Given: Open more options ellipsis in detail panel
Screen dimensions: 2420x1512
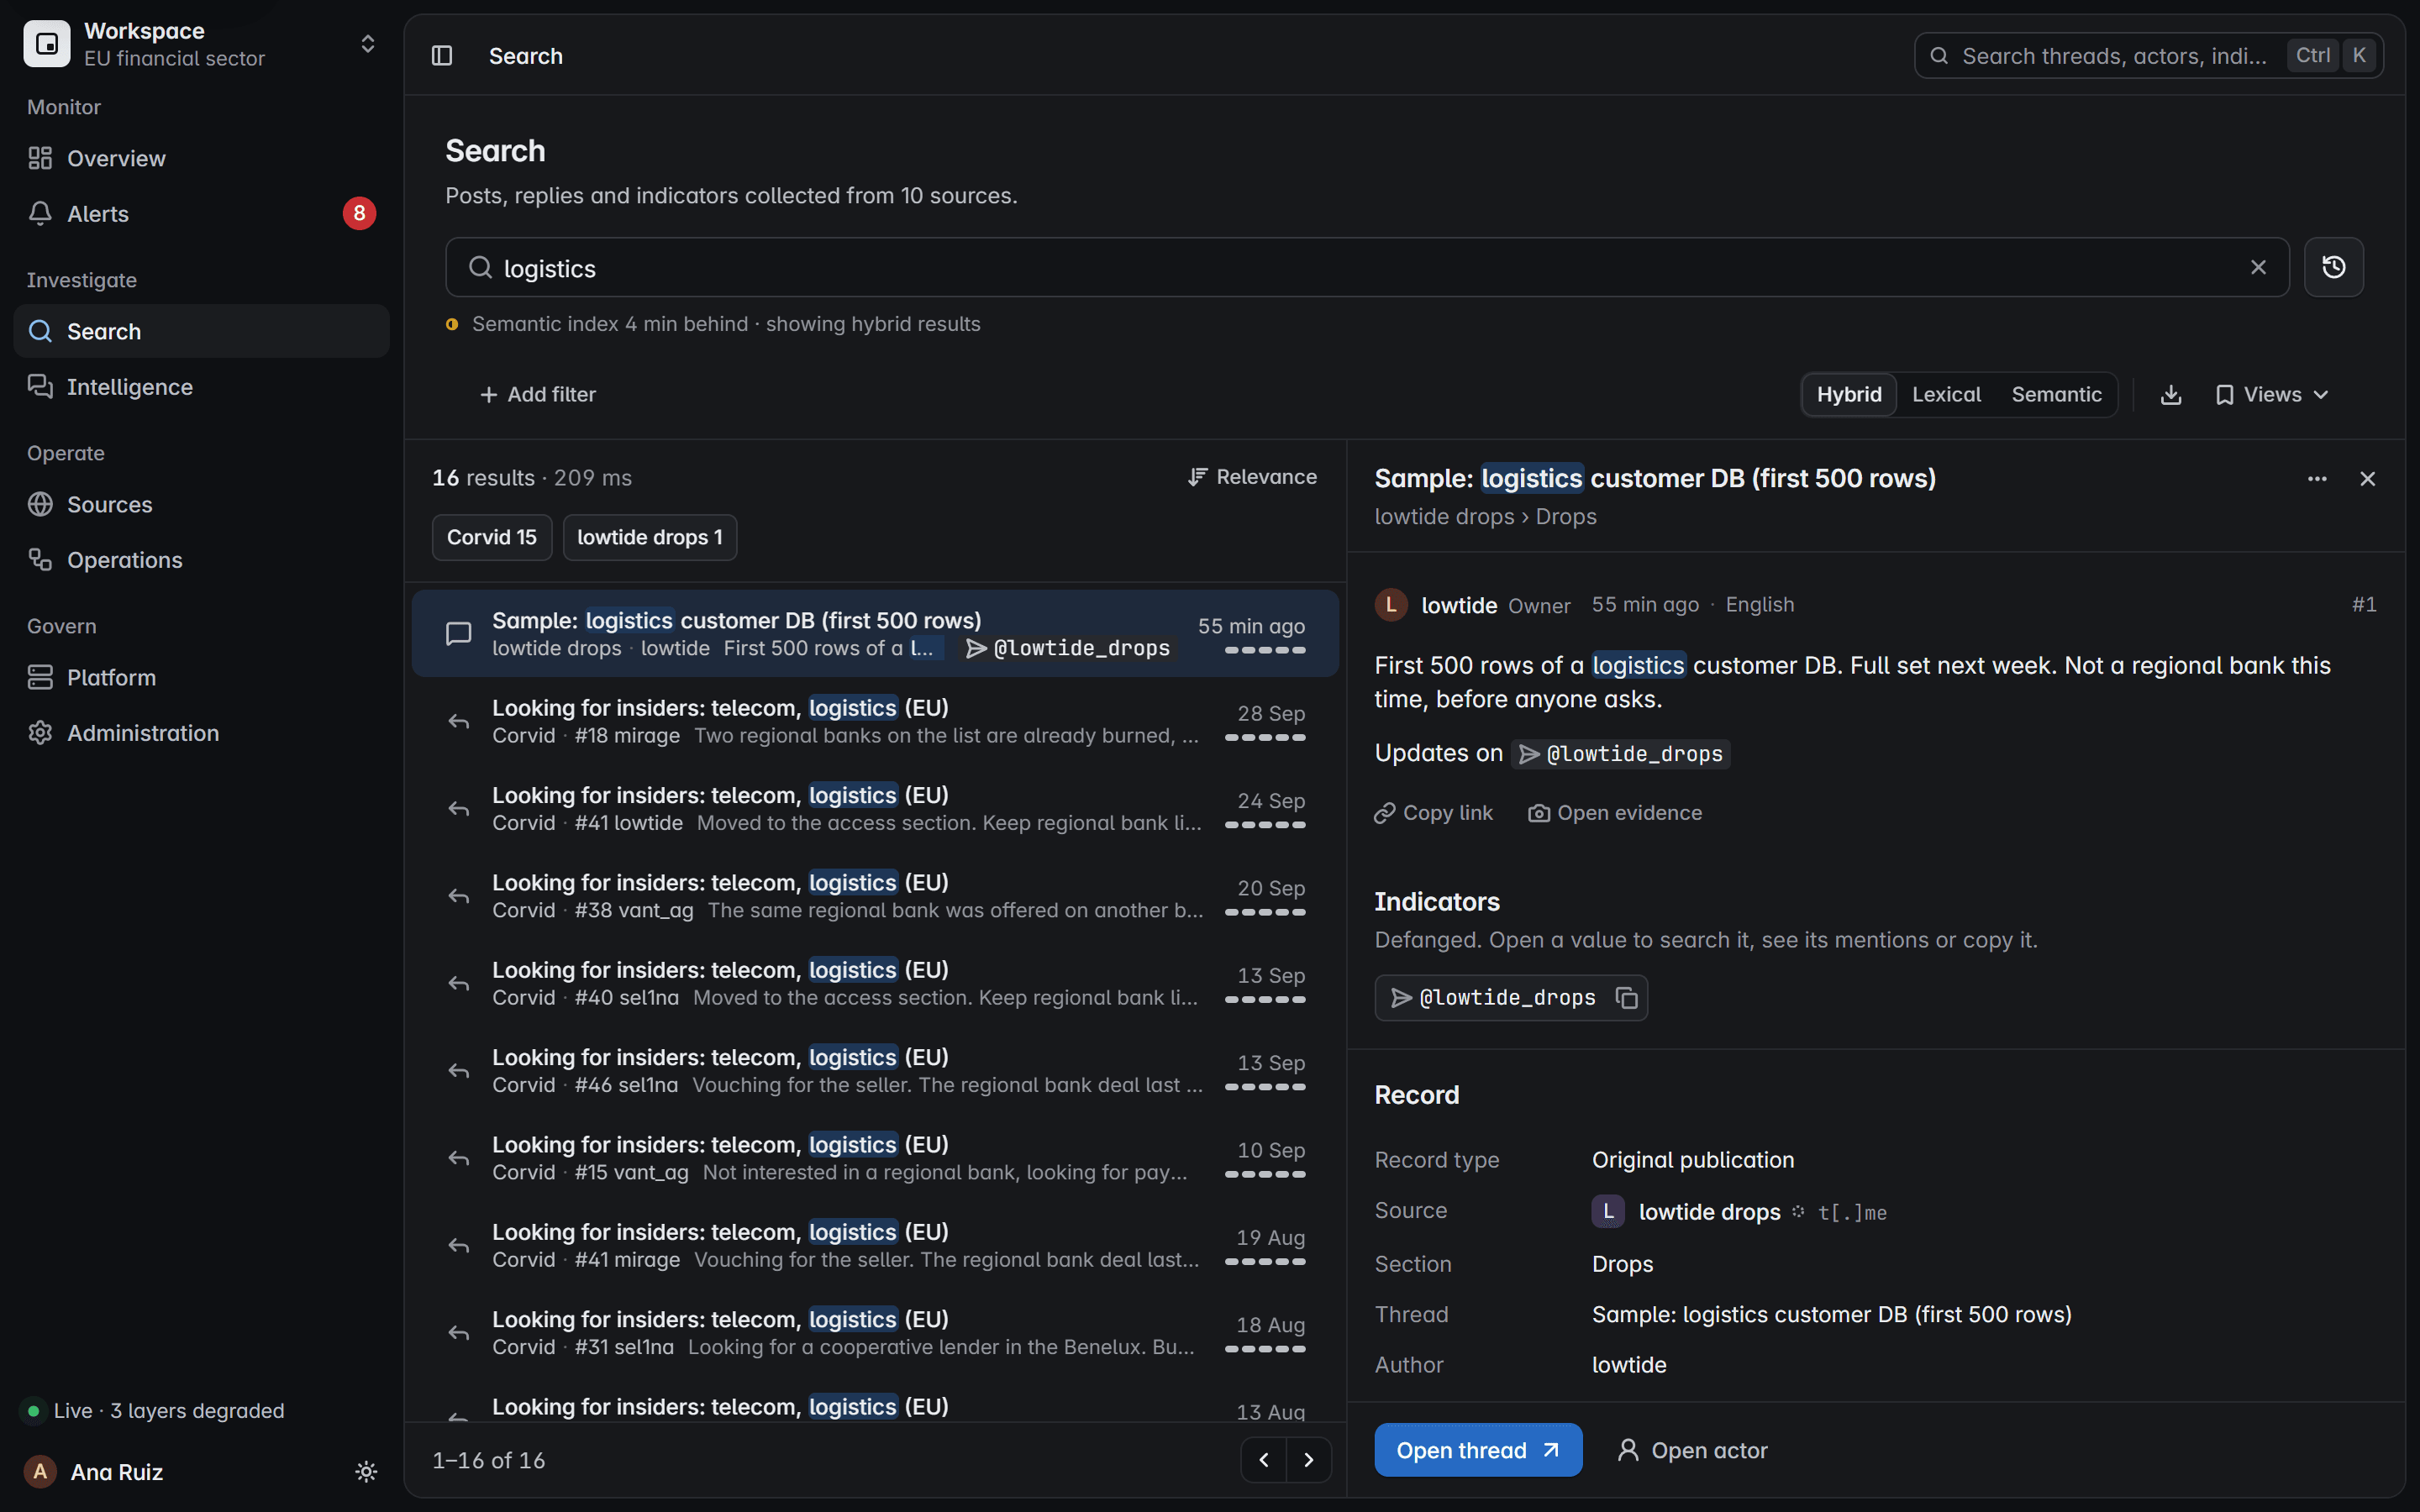Looking at the screenshot, I should 2317,479.
